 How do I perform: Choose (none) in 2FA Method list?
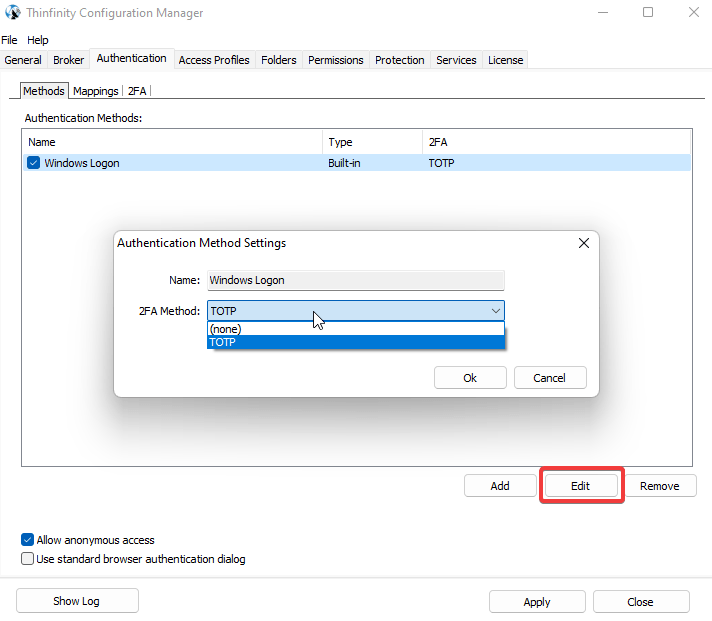(356, 329)
